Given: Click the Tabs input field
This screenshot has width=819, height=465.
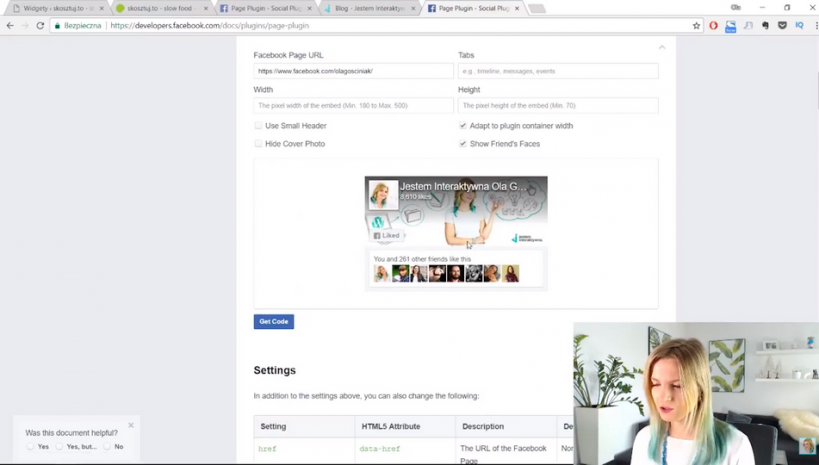Looking at the screenshot, I should tap(558, 71).
